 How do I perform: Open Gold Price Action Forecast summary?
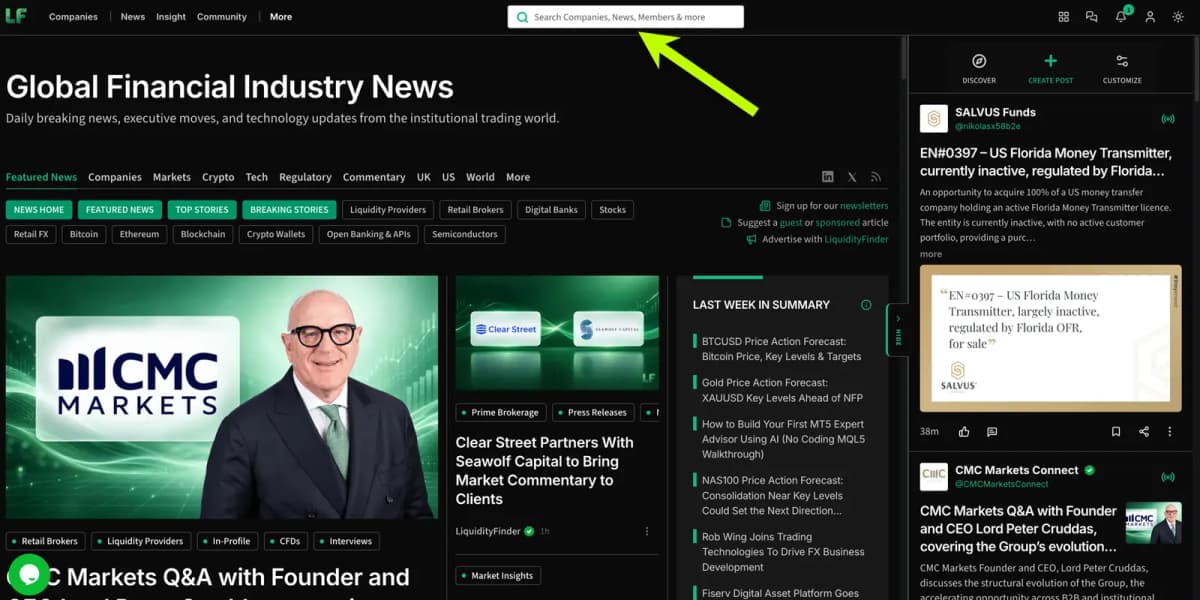pyautogui.click(x=782, y=390)
